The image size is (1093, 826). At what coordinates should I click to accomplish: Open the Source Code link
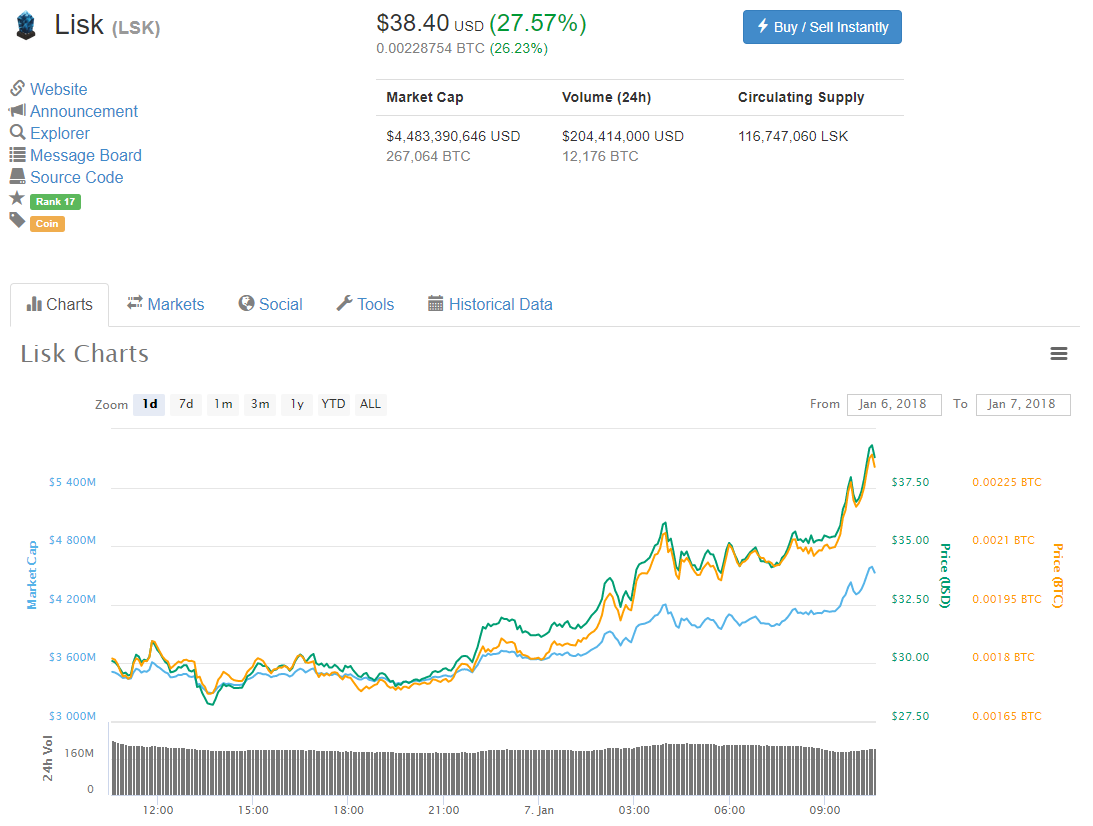point(77,177)
